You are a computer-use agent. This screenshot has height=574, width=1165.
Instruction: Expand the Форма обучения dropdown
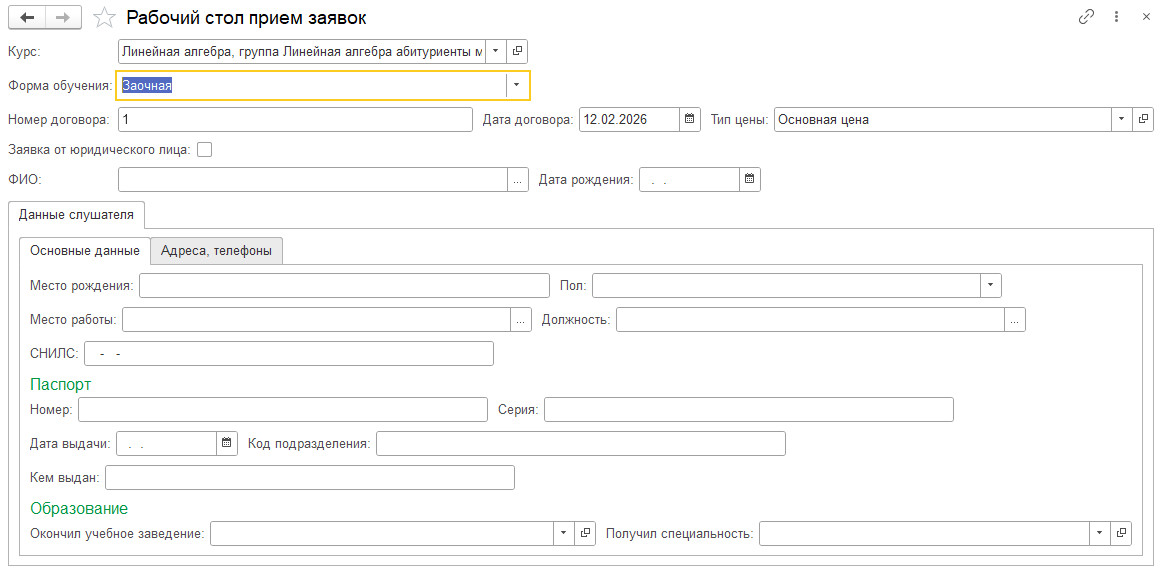point(517,86)
